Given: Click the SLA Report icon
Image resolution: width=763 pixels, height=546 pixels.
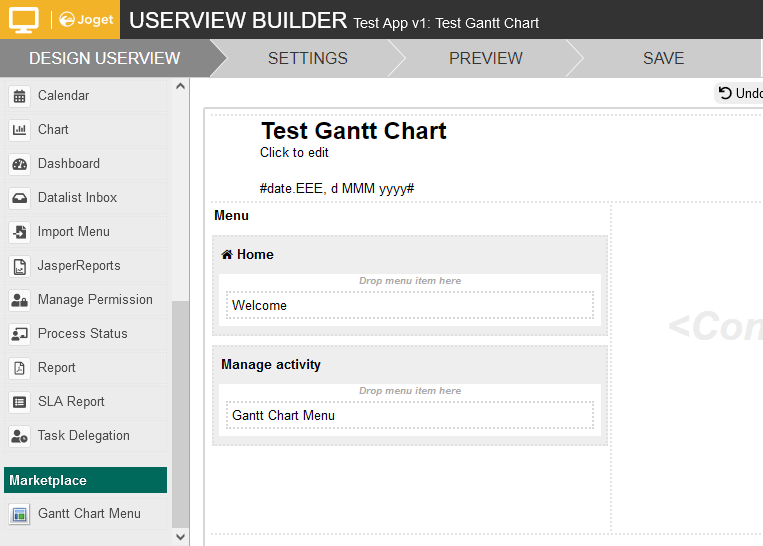Looking at the screenshot, I should [20, 402].
